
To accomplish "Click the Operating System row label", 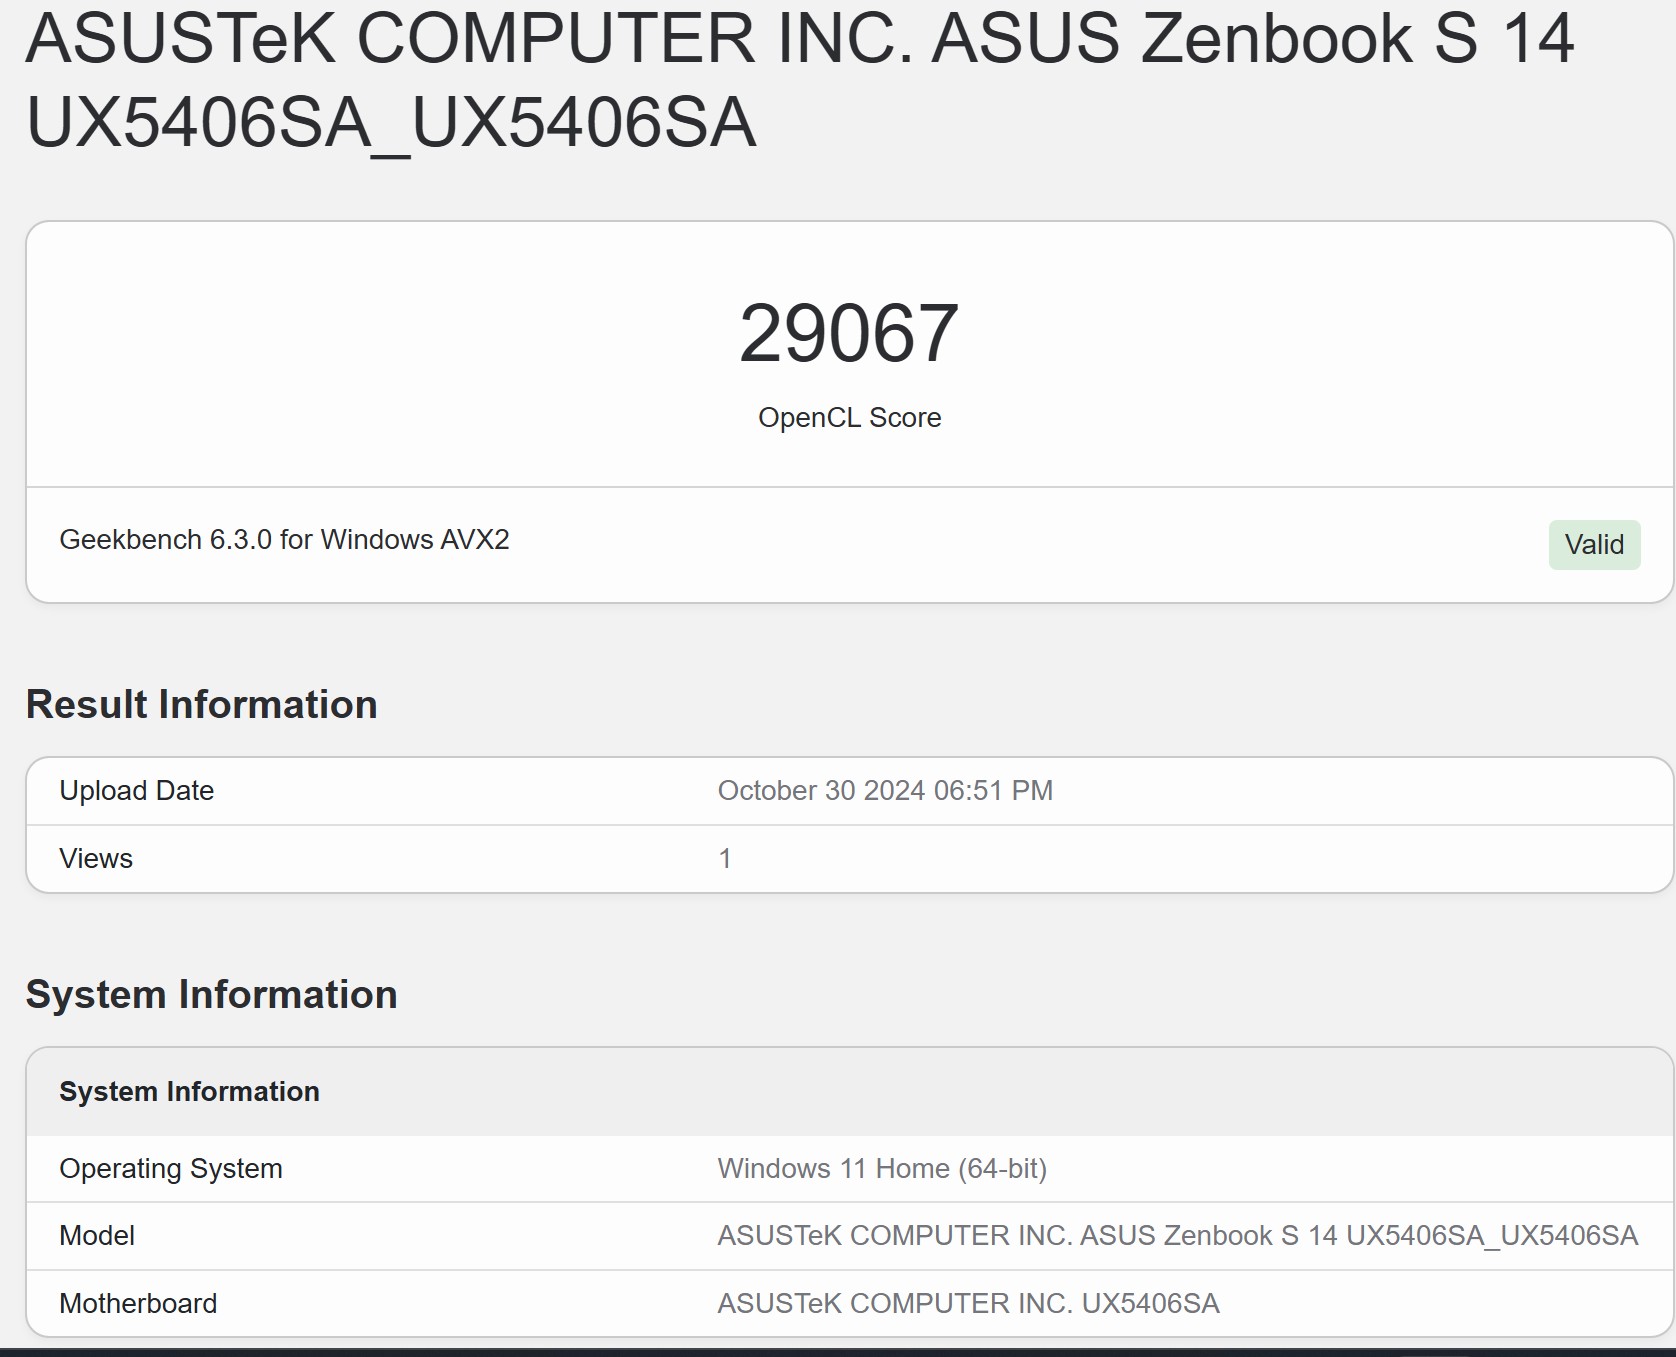I will point(171,1169).
